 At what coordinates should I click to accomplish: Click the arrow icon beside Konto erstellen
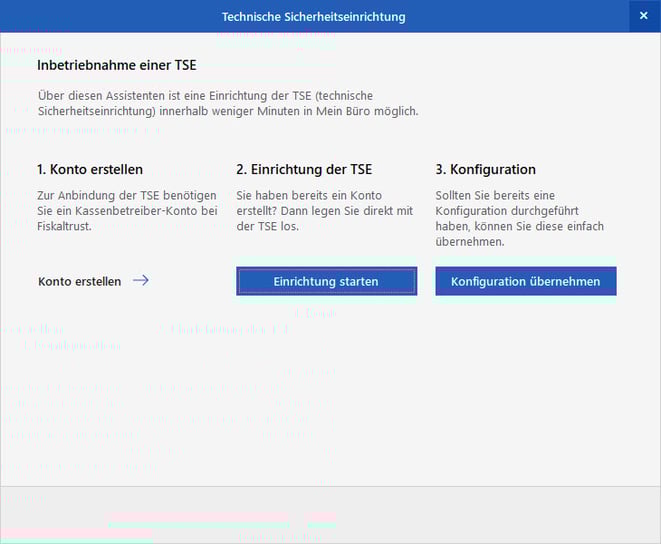coord(141,281)
